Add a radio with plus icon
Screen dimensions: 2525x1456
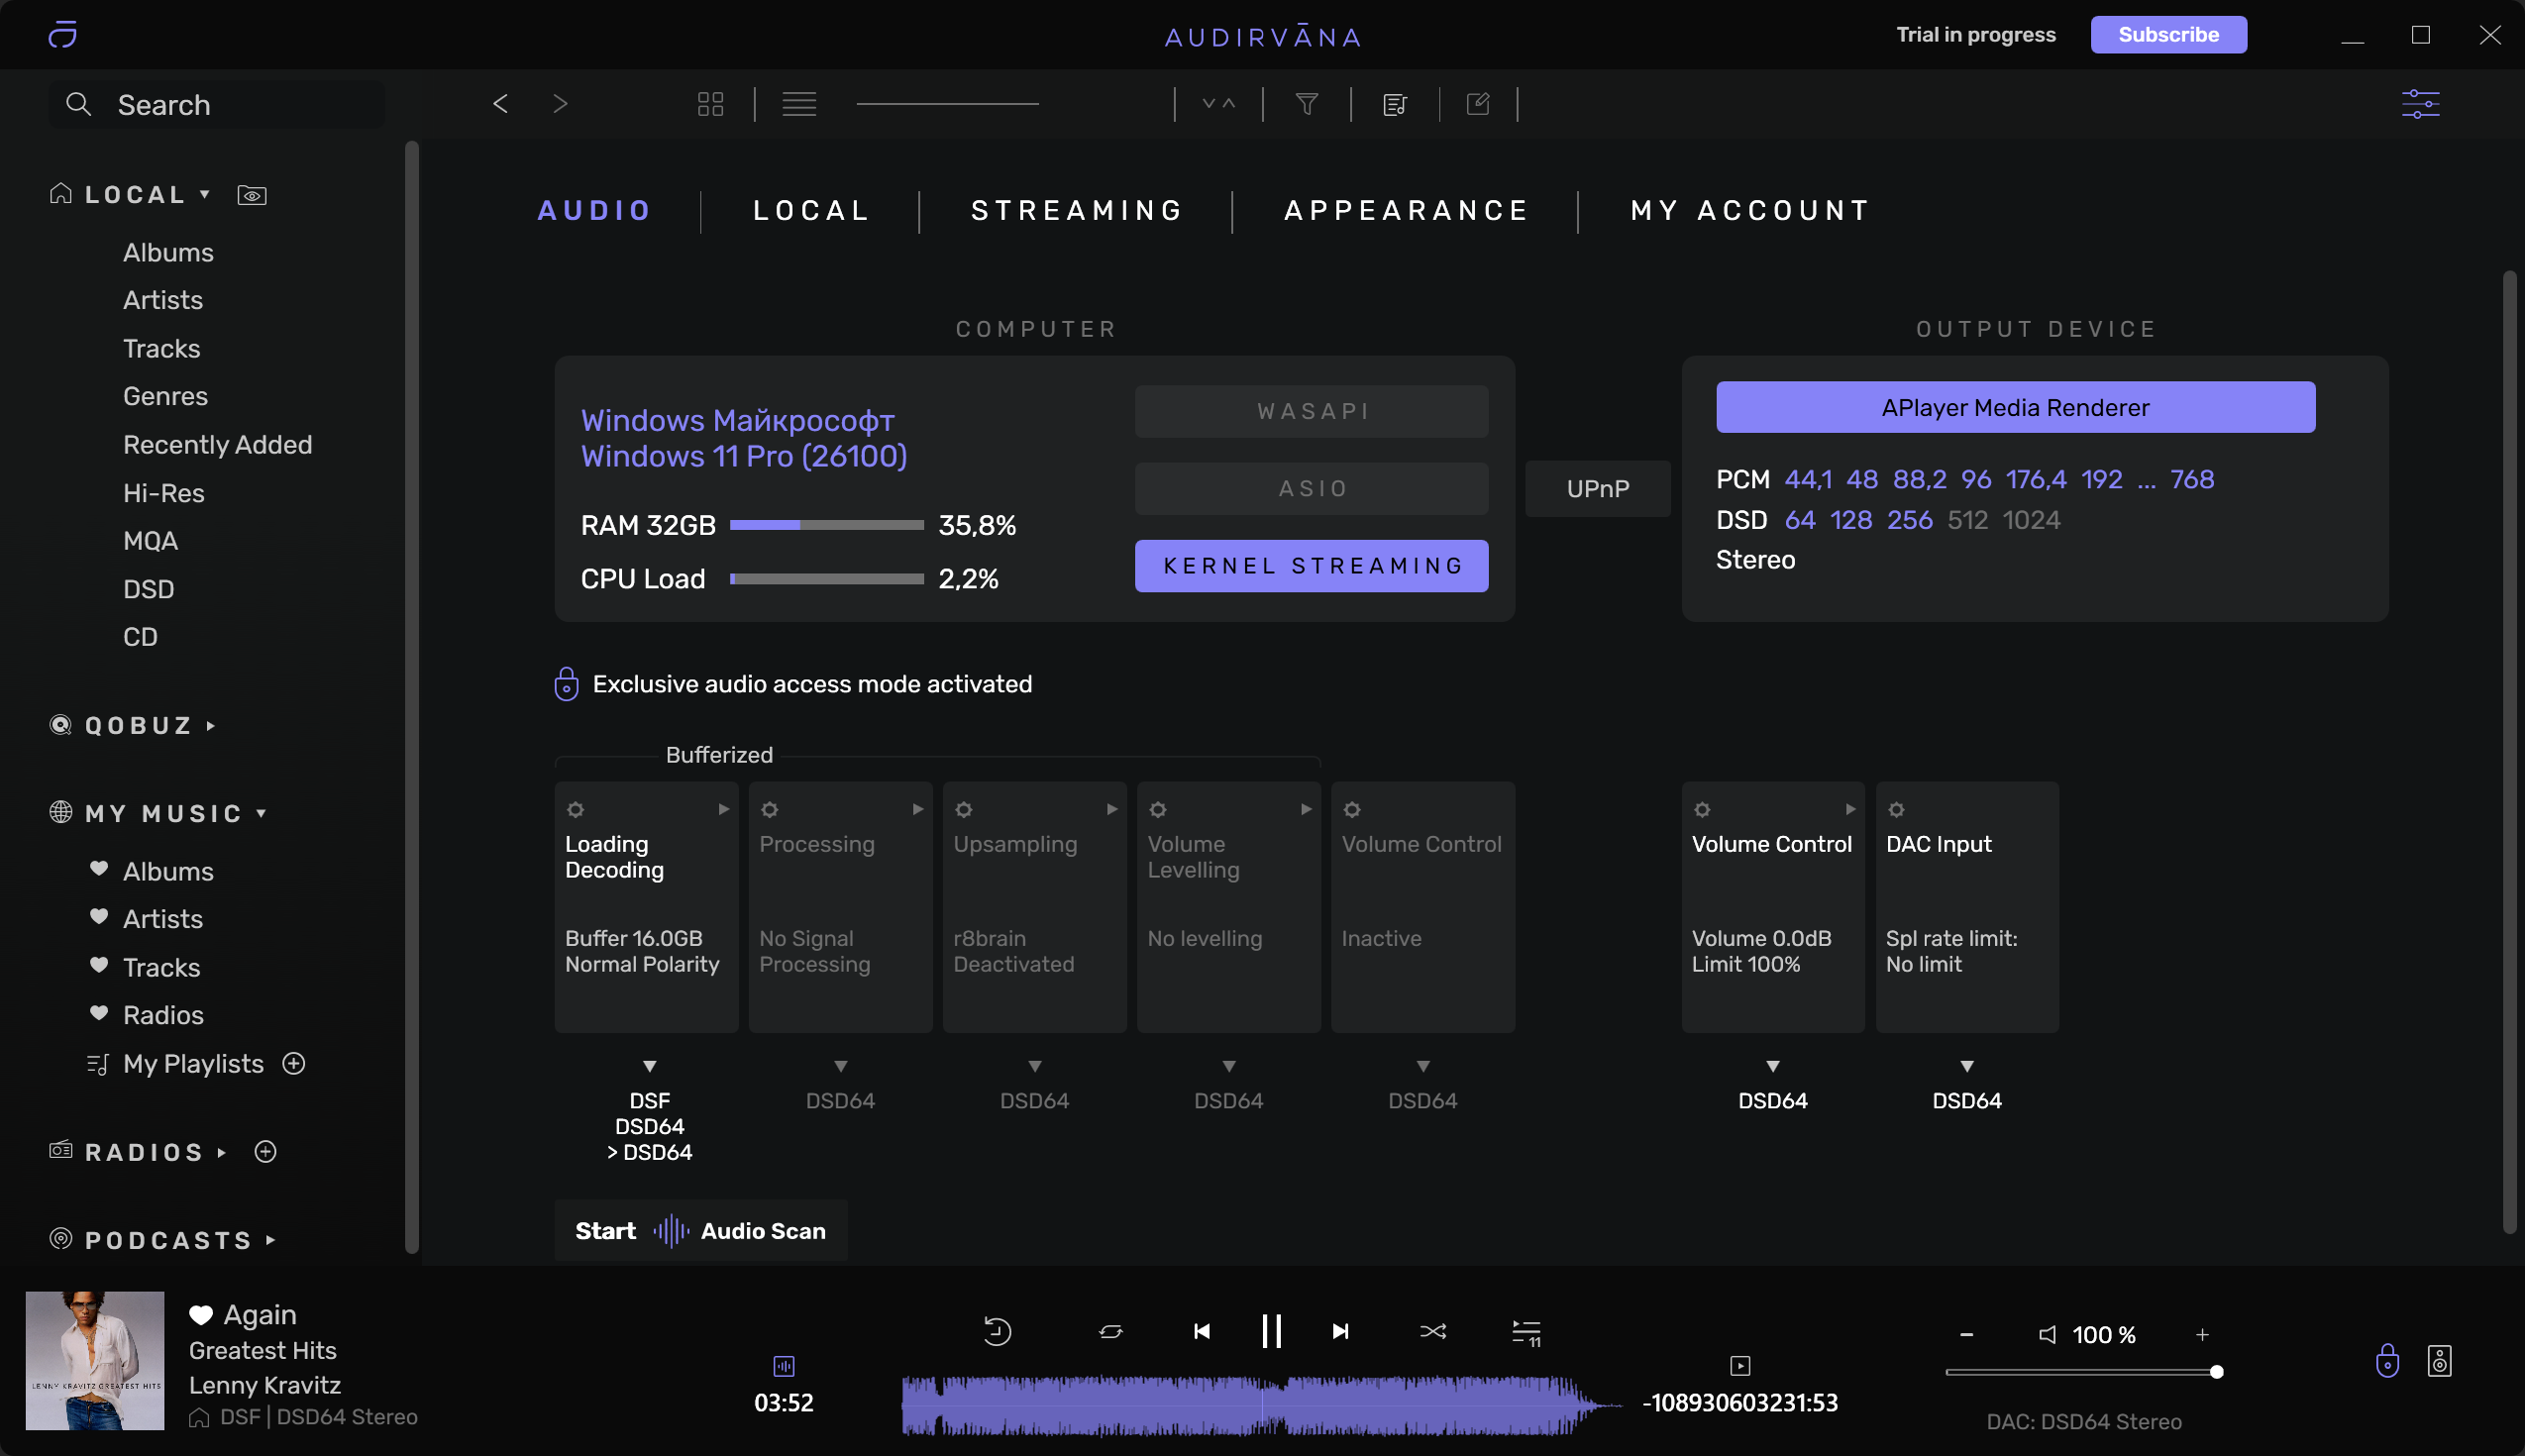coord(266,1151)
